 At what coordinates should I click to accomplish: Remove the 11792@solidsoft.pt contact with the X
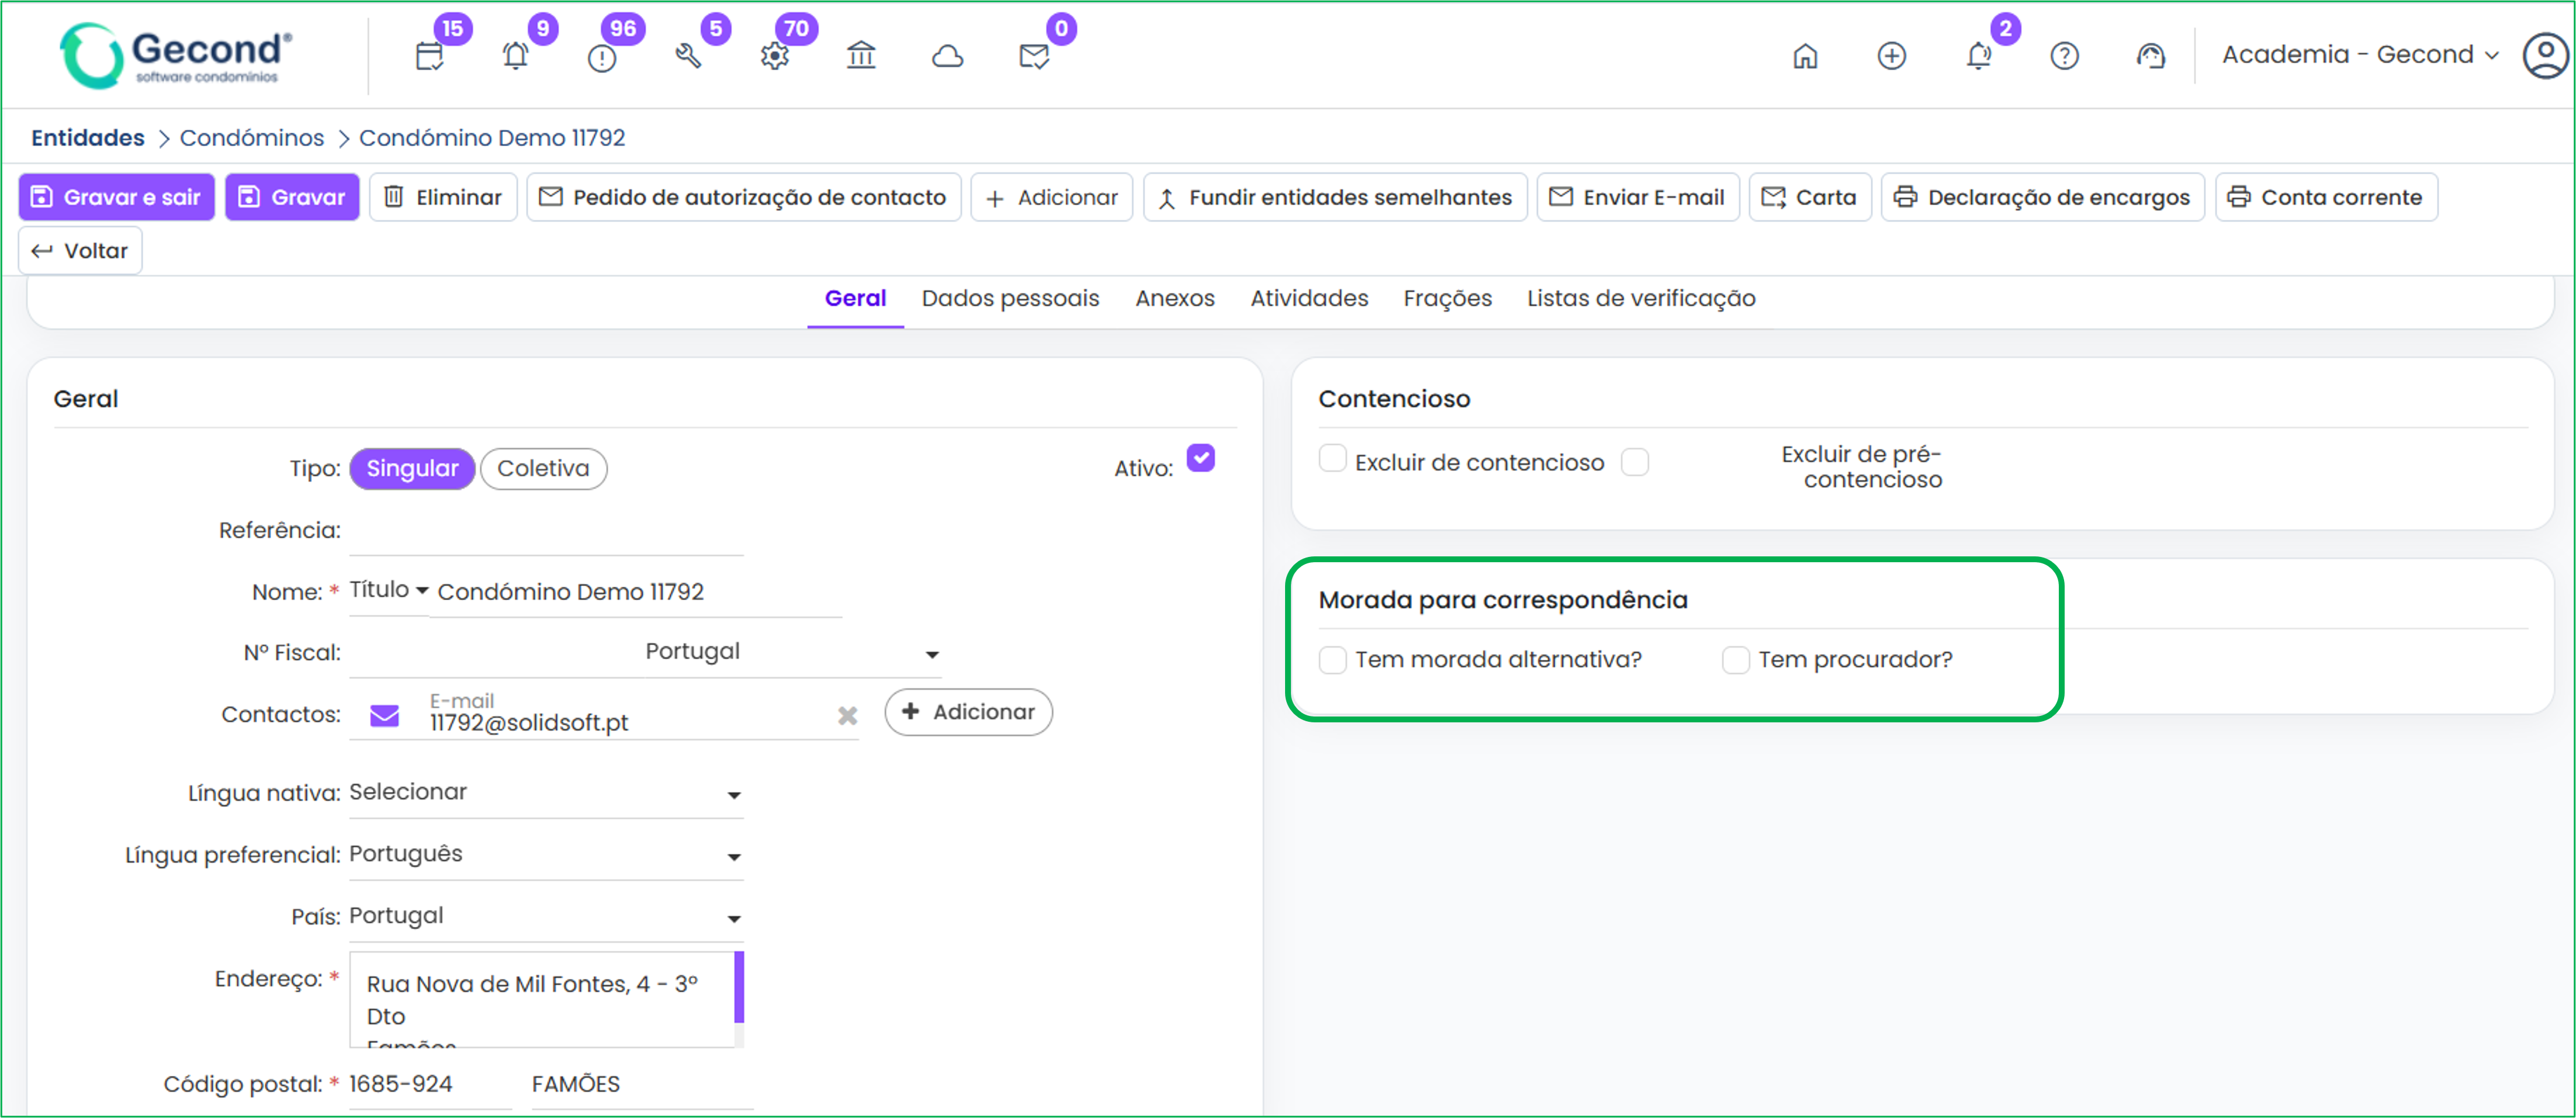point(848,715)
